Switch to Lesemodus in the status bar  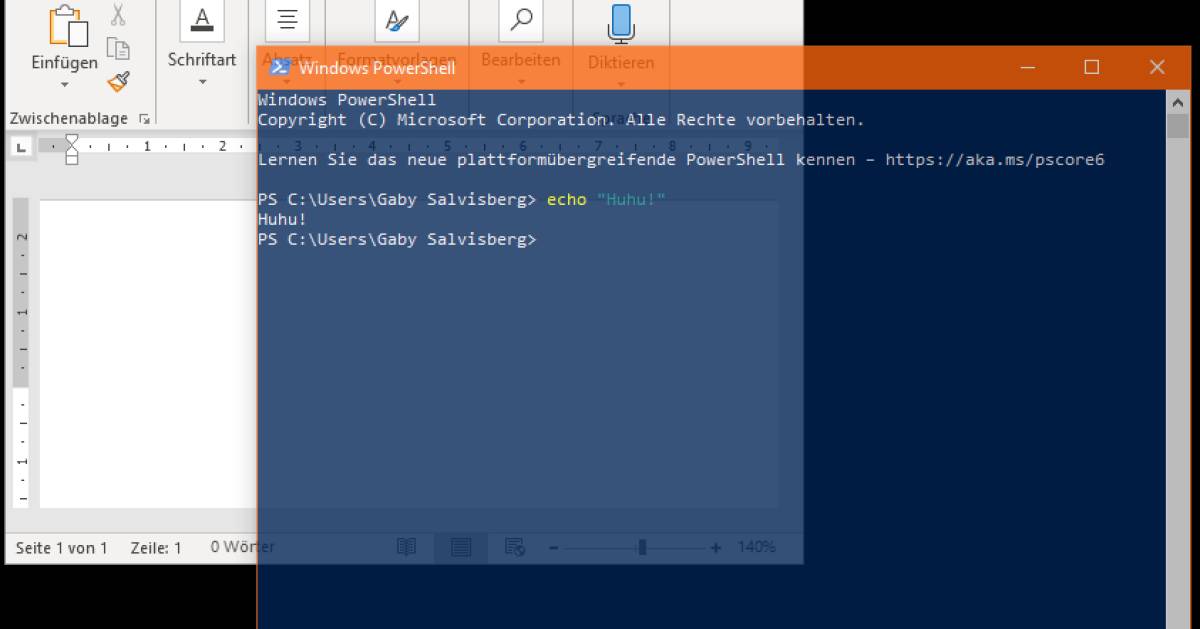click(407, 547)
